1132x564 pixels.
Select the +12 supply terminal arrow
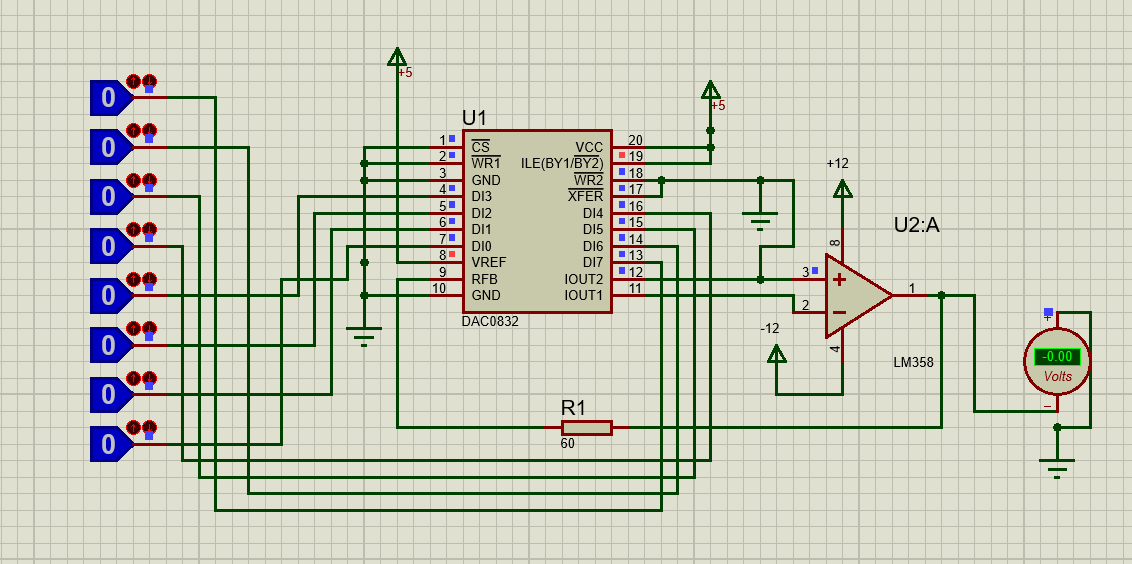pos(843,188)
